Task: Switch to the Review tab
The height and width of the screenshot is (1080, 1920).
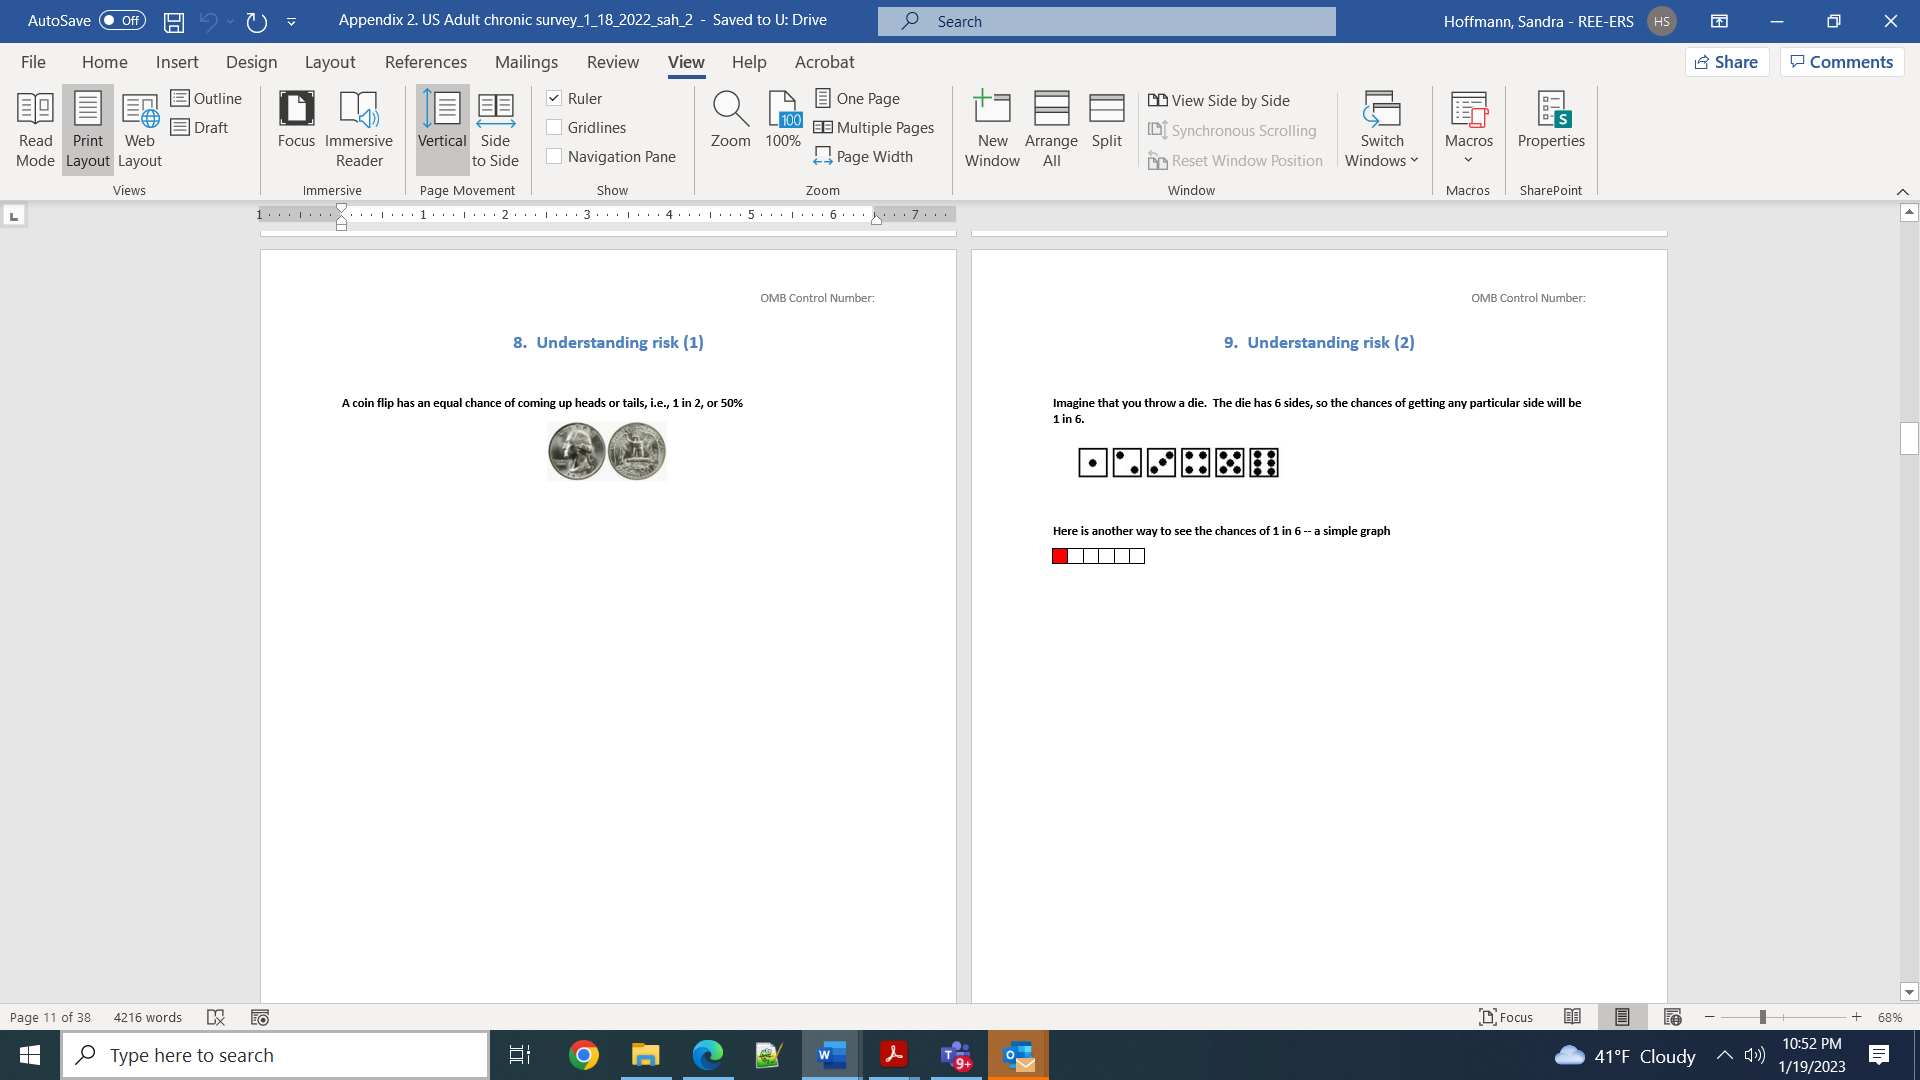Action: (x=612, y=62)
